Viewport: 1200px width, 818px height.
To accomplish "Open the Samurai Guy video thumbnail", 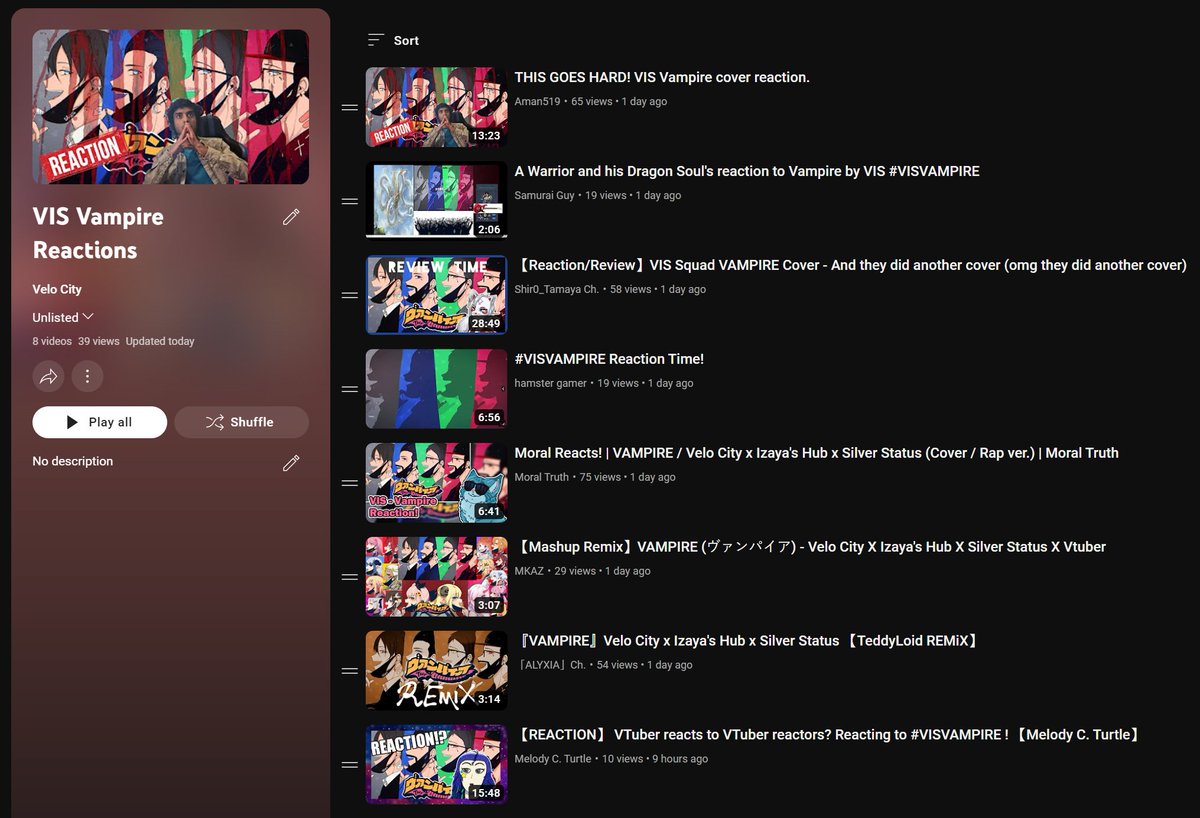I will click(436, 201).
